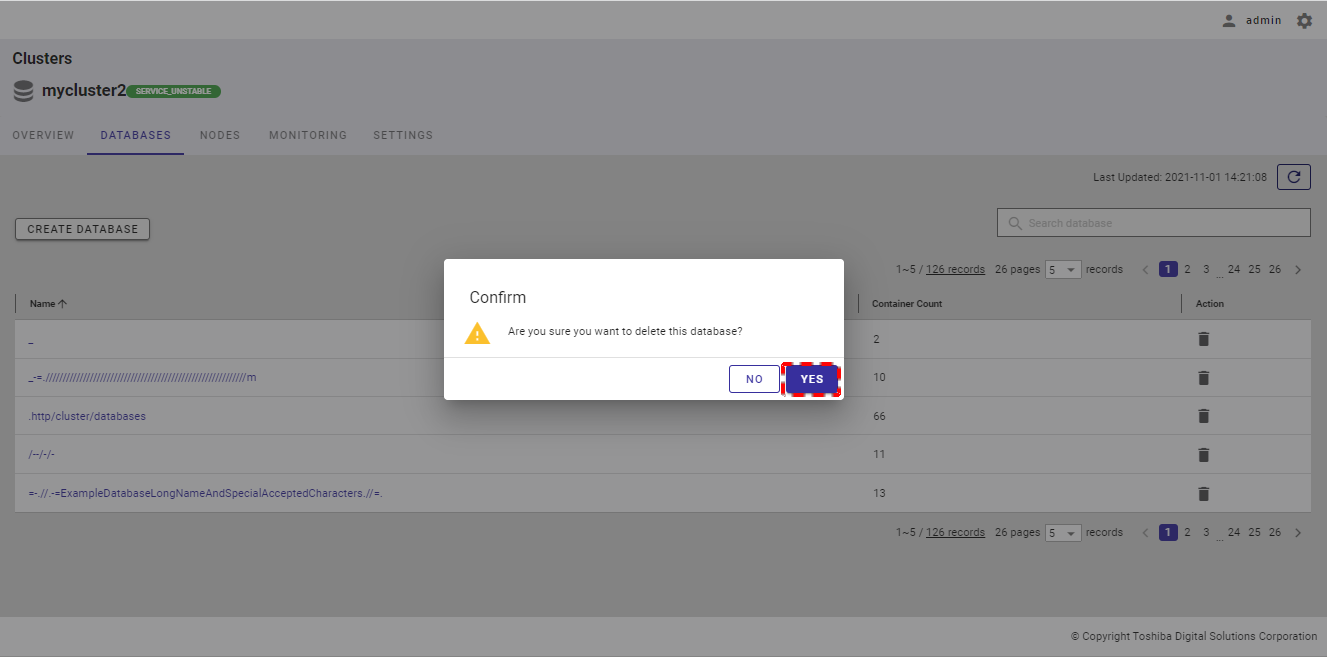Switch to the Nodes tab
Image resolution: width=1327 pixels, height=657 pixels.
220,135
